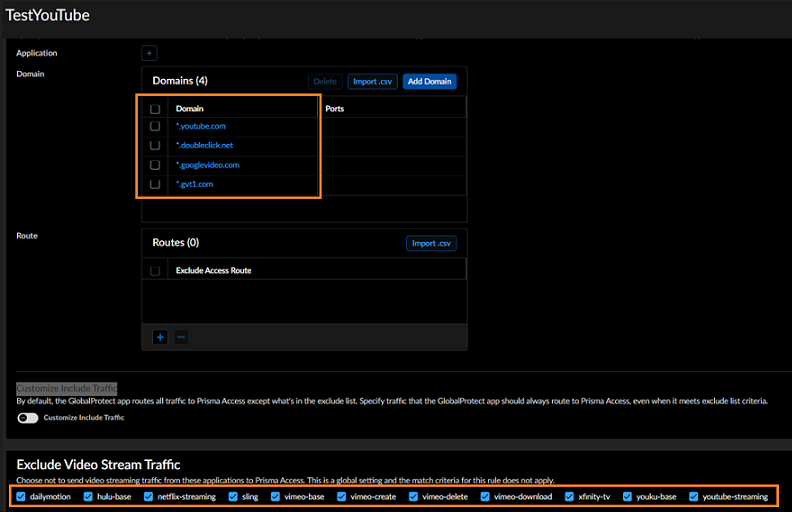792x512 pixels.
Task: Uncheck the dailymotion video stream option
Action: (x=21, y=496)
